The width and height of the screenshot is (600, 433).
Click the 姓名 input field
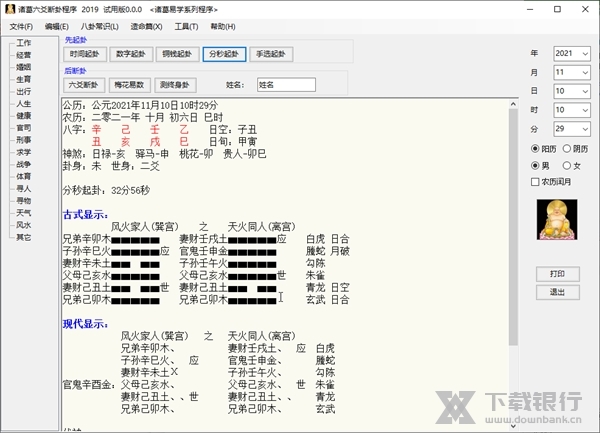point(286,85)
